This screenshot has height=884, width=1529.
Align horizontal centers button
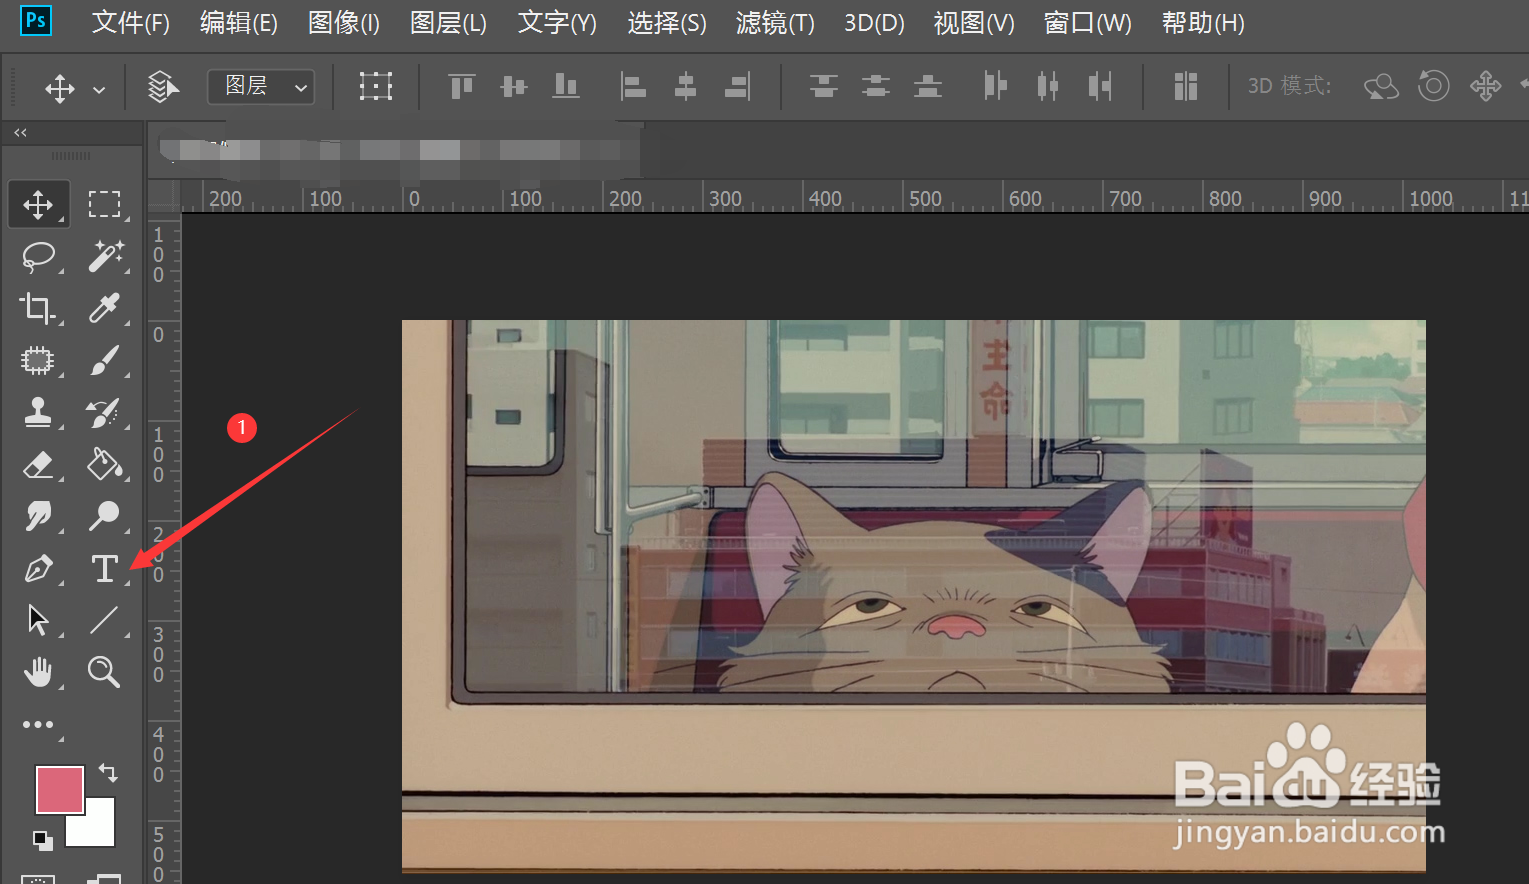point(685,87)
